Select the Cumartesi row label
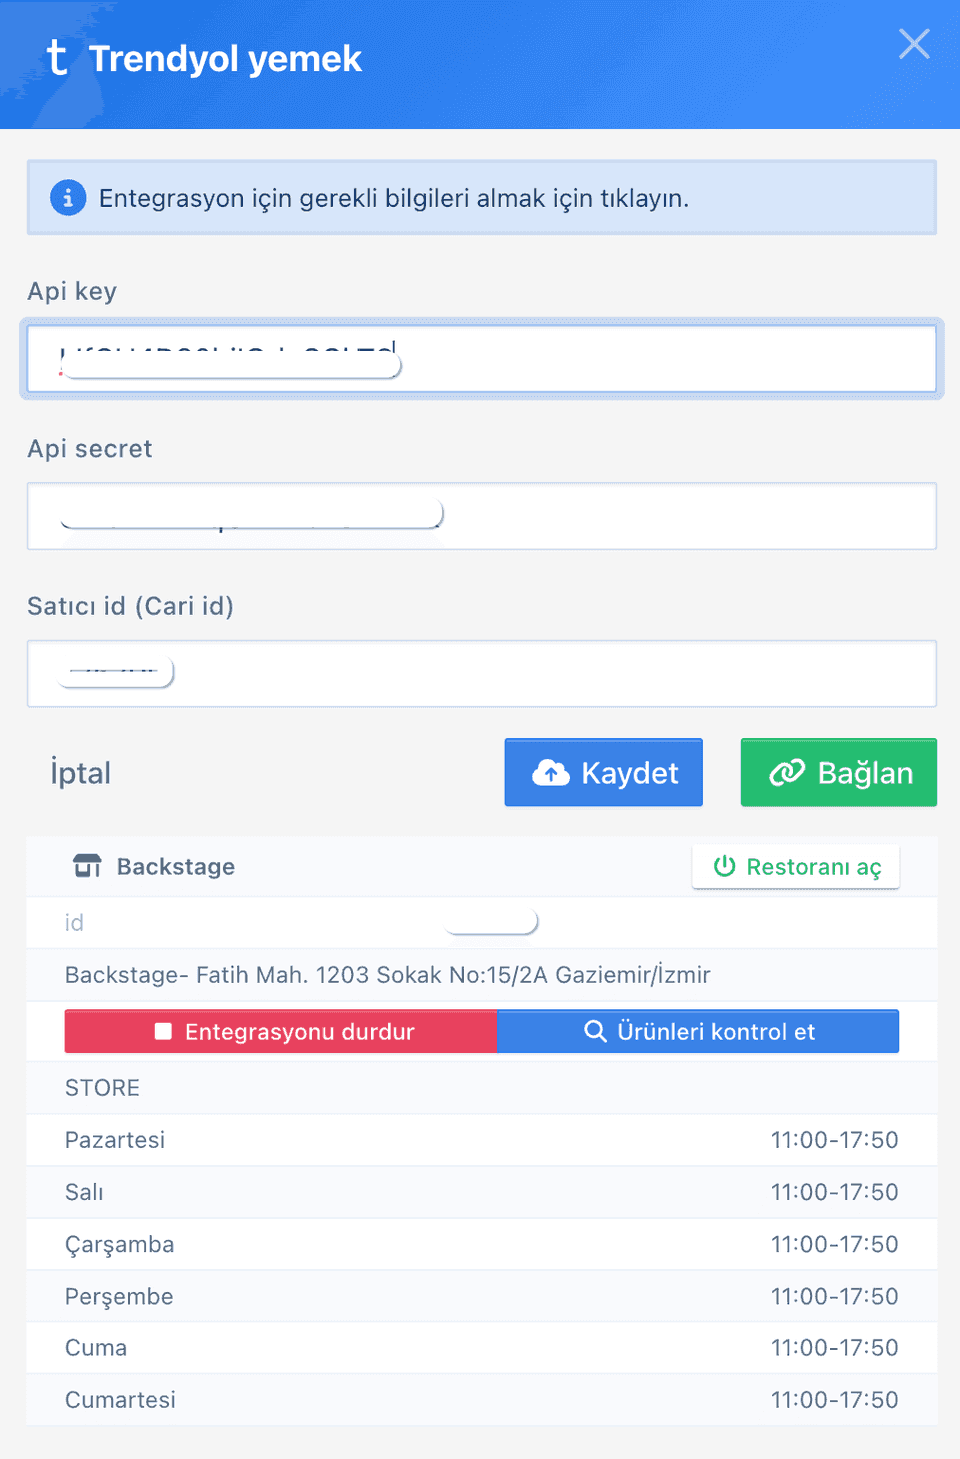 120,1400
